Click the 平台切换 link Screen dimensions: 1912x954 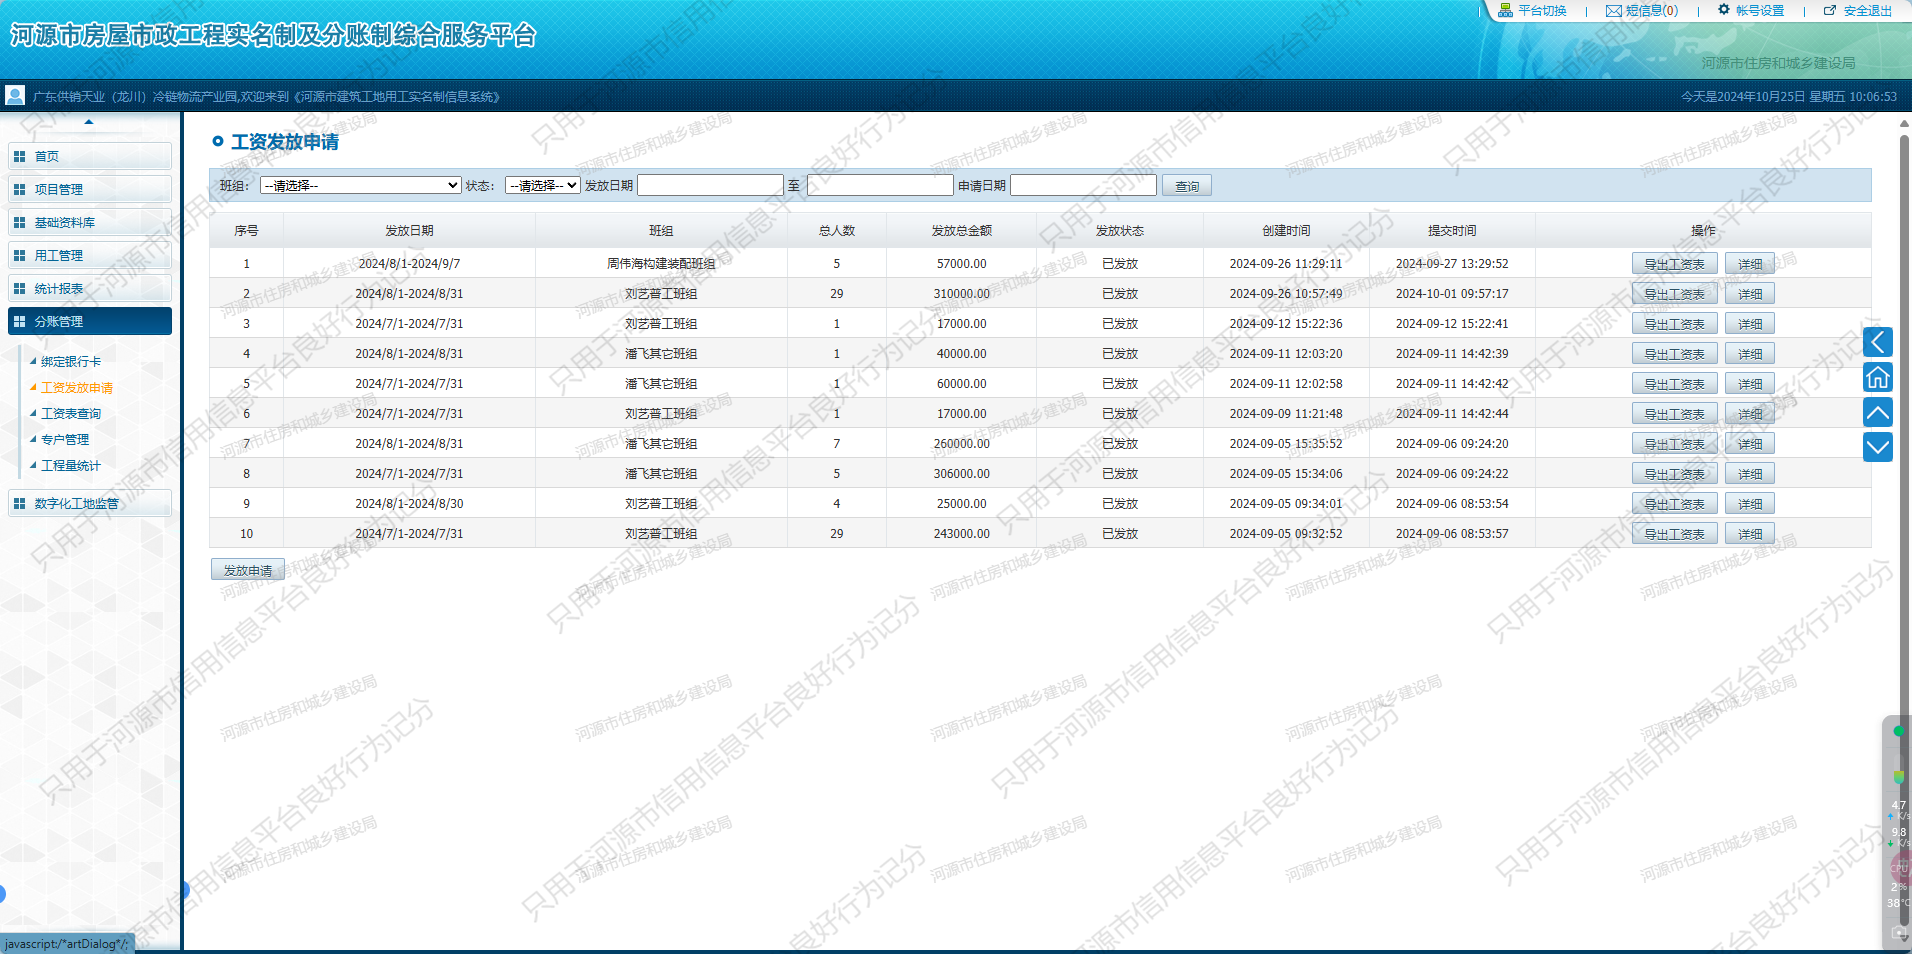pyautogui.click(x=1542, y=11)
